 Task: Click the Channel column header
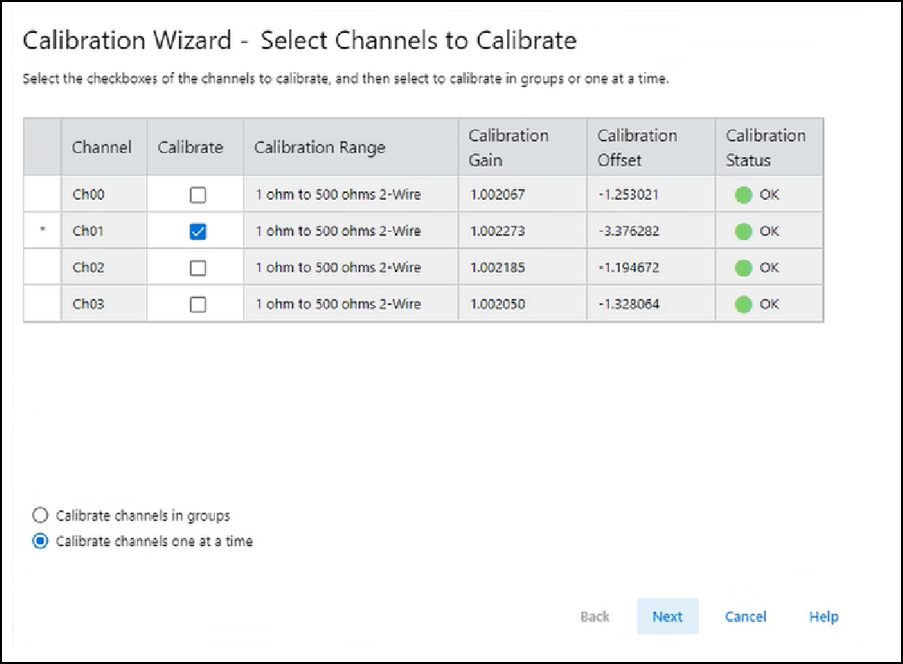pos(102,148)
